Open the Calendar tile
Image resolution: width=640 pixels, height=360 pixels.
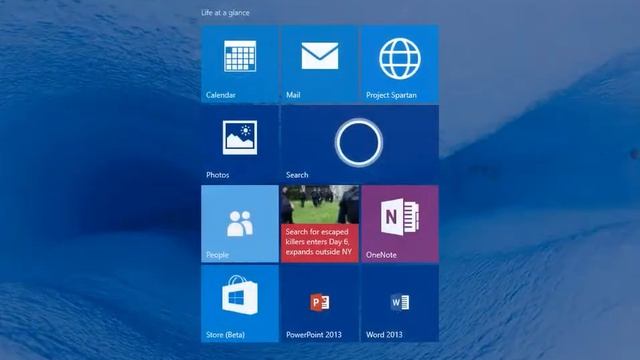click(240, 63)
